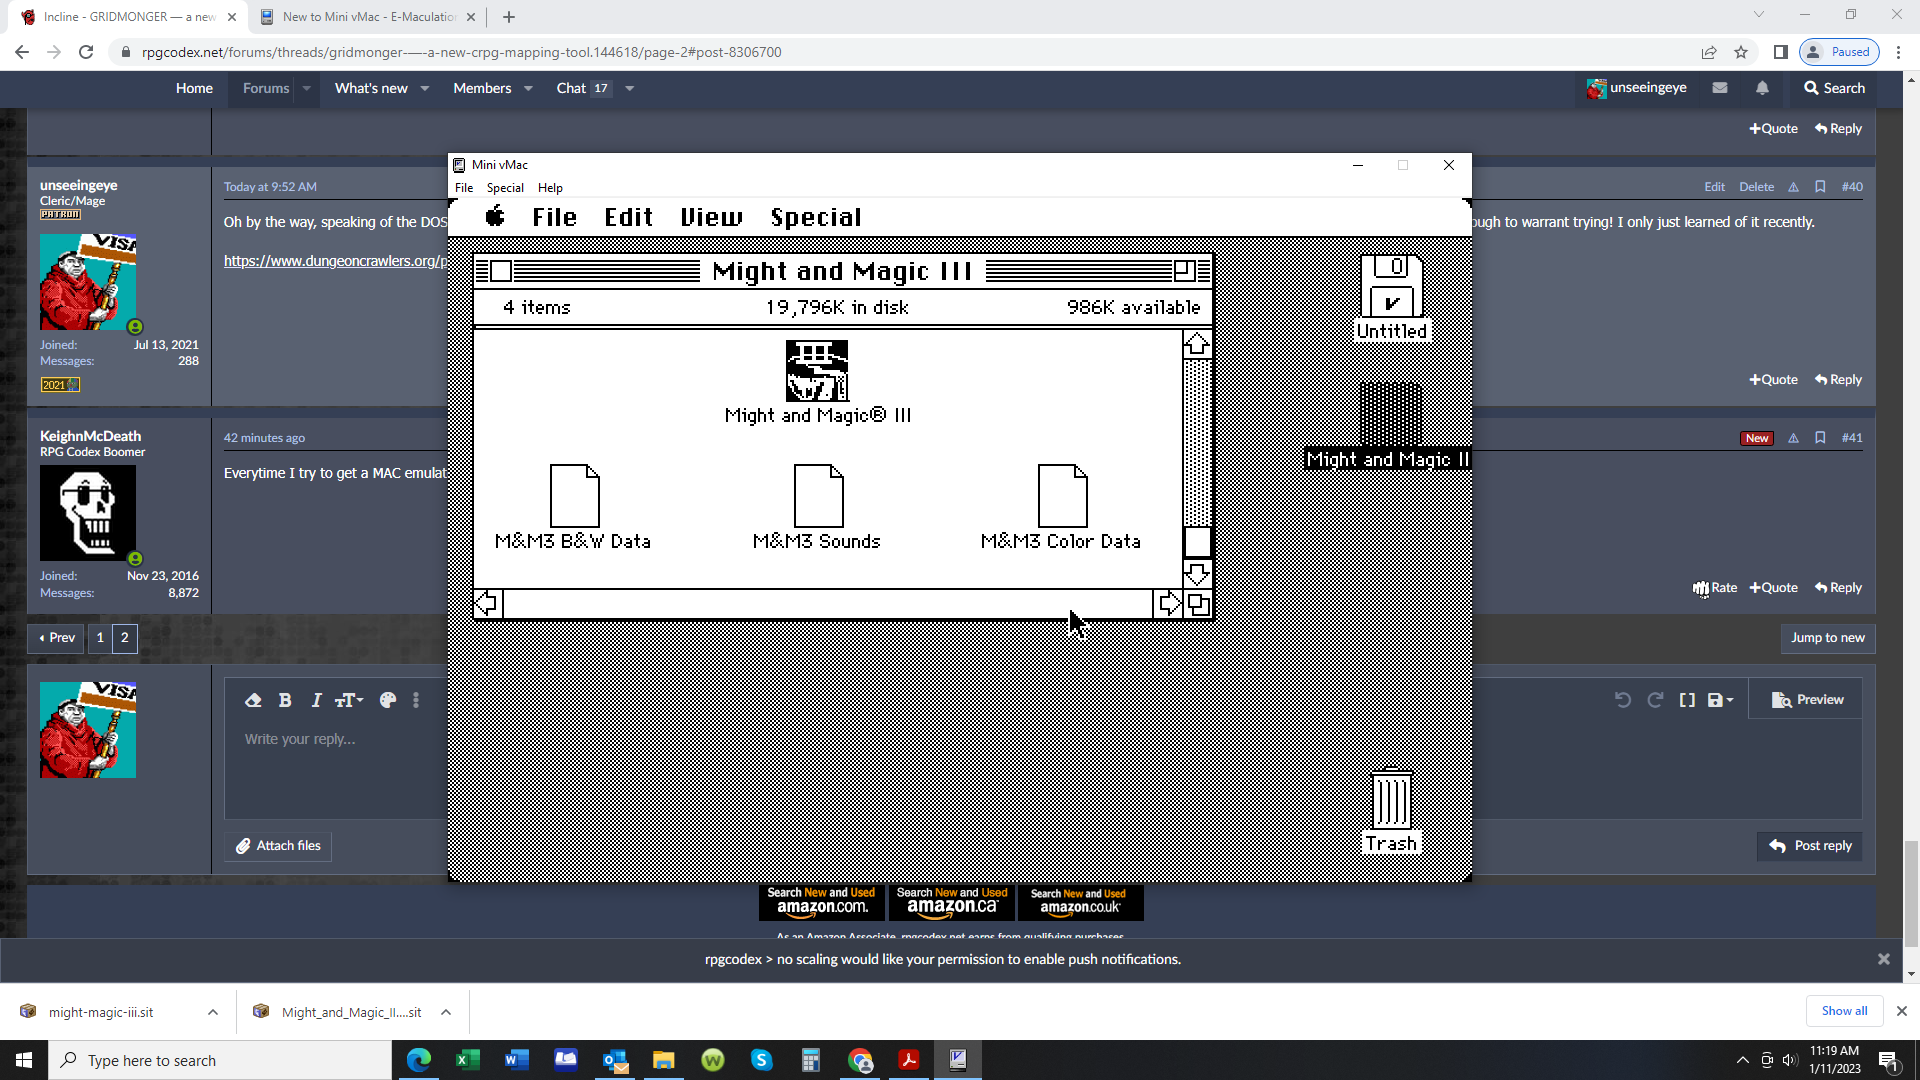Bookmark this page star icon
This screenshot has width=1920, height=1080.
(x=1741, y=52)
